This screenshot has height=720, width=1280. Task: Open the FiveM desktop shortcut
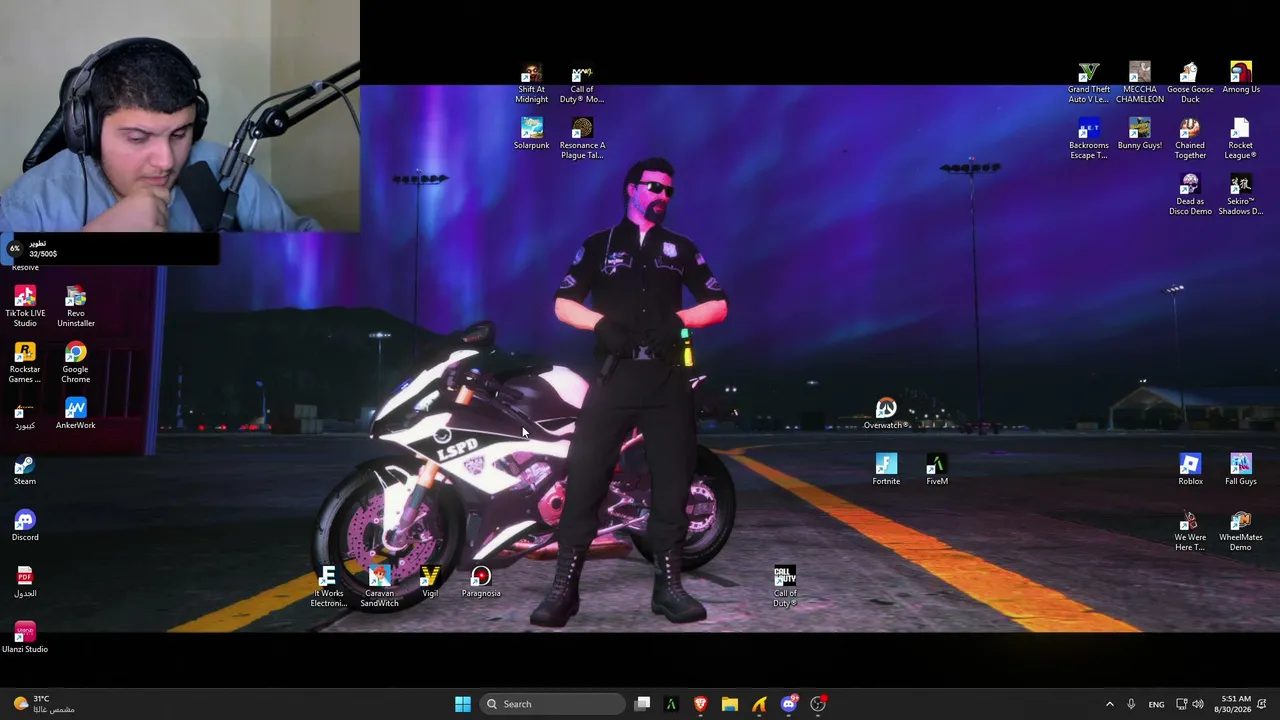point(937,471)
